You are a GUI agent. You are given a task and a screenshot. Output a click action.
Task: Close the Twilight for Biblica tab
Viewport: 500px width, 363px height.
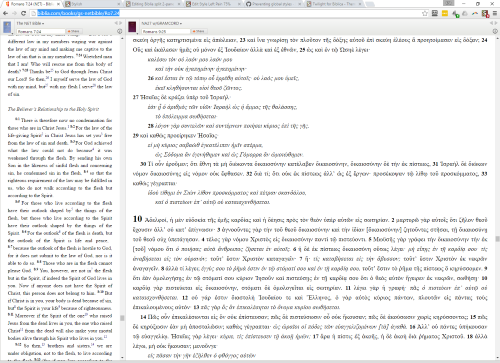click(x=359, y=4)
